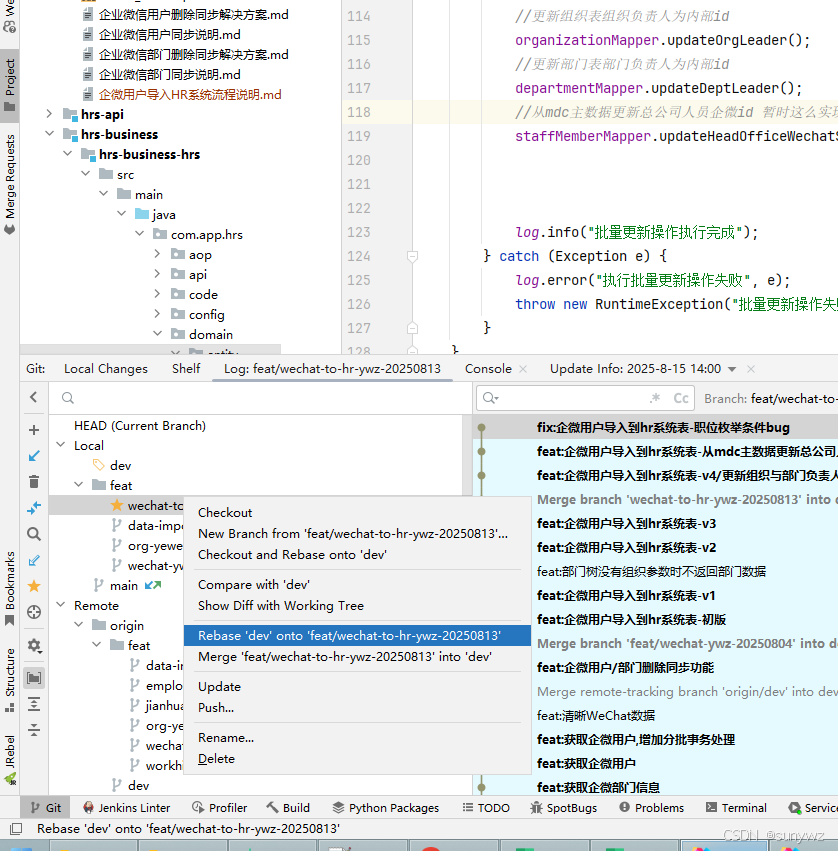Open the Bookmarks side panel
Image resolution: width=838 pixels, height=851 pixels.
click(x=10, y=588)
